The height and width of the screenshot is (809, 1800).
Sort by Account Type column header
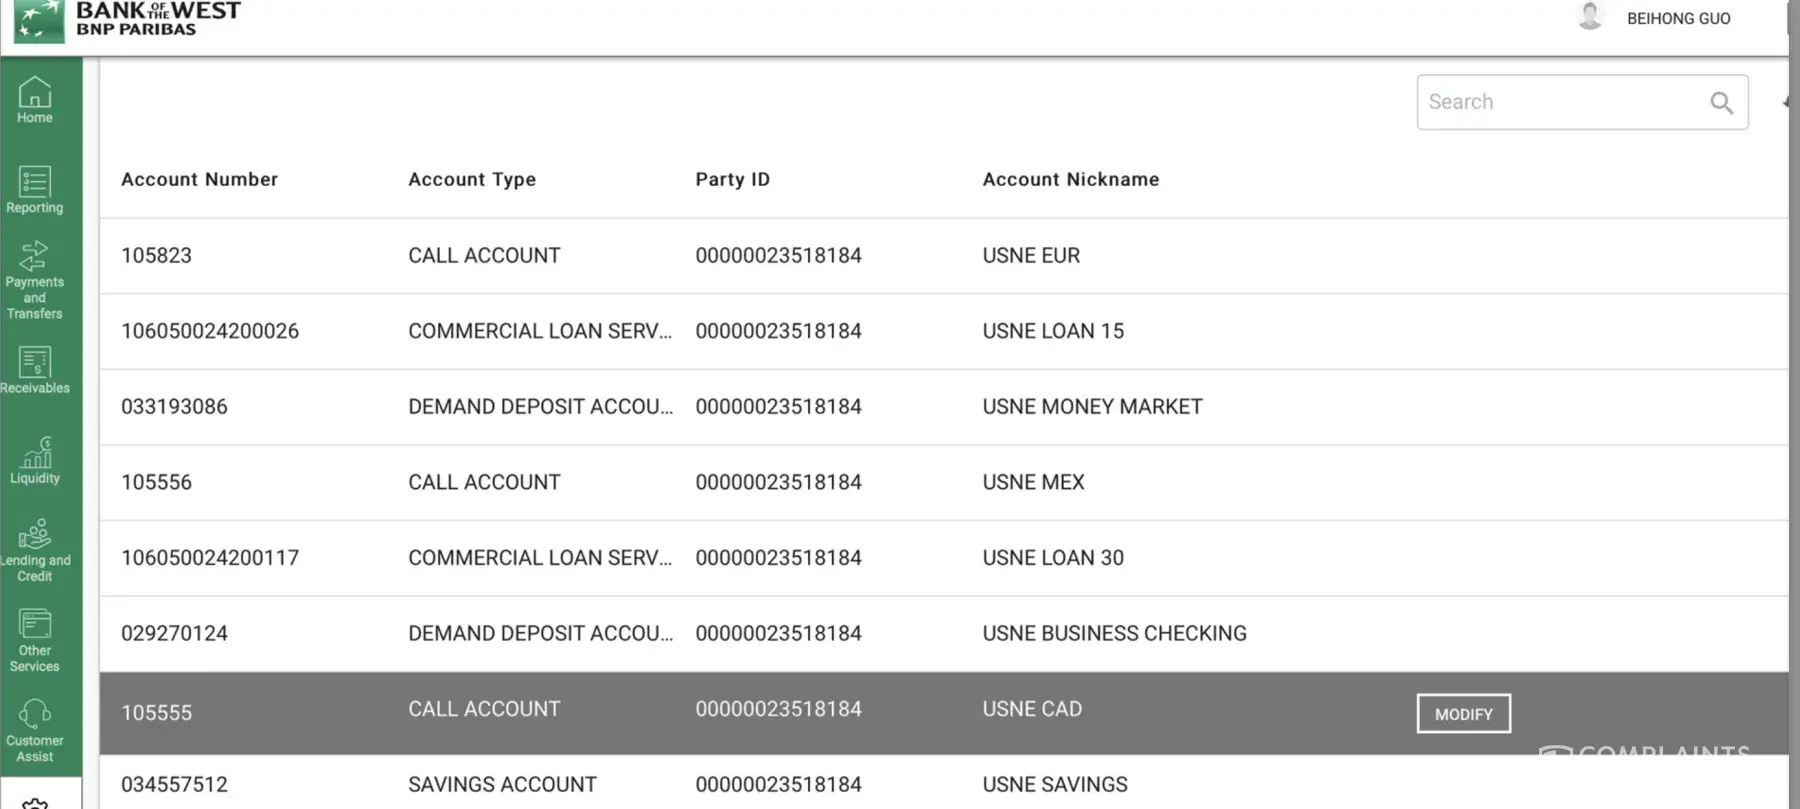pyautogui.click(x=472, y=180)
